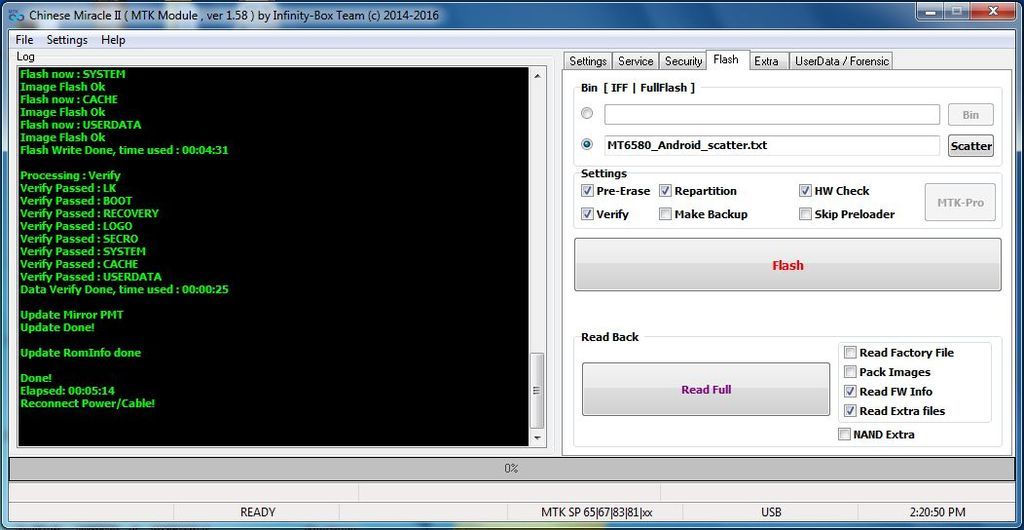Open the UserData / Forensic tab
This screenshot has width=1024, height=530.
[x=841, y=61]
